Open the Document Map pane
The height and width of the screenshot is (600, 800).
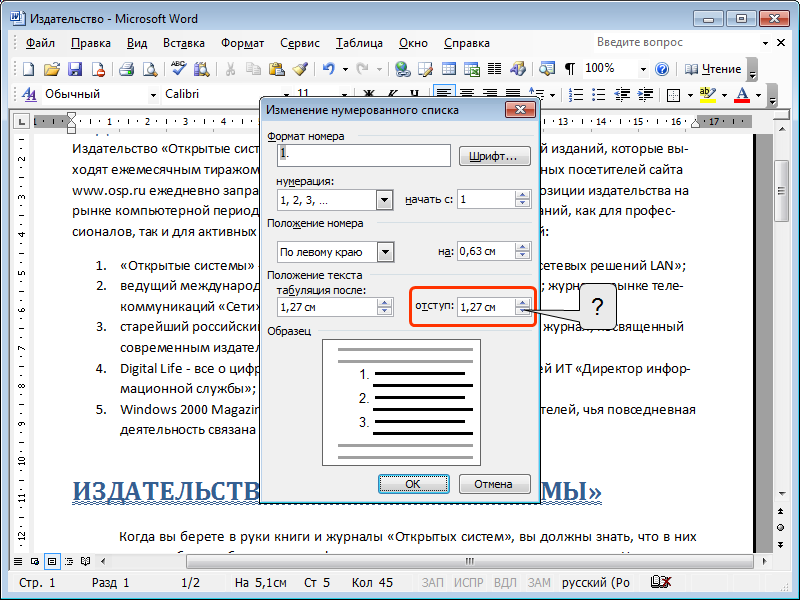click(x=547, y=69)
